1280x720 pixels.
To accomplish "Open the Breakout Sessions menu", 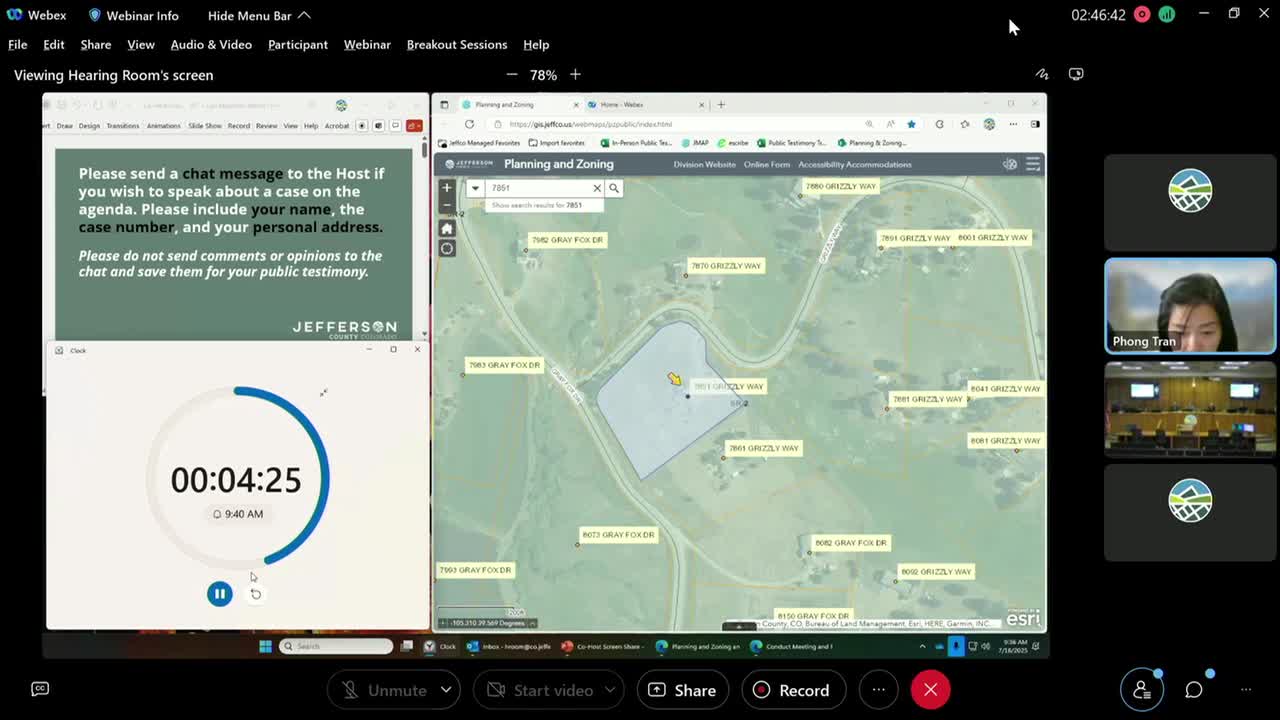I will pyautogui.click(x=456, y=44).
